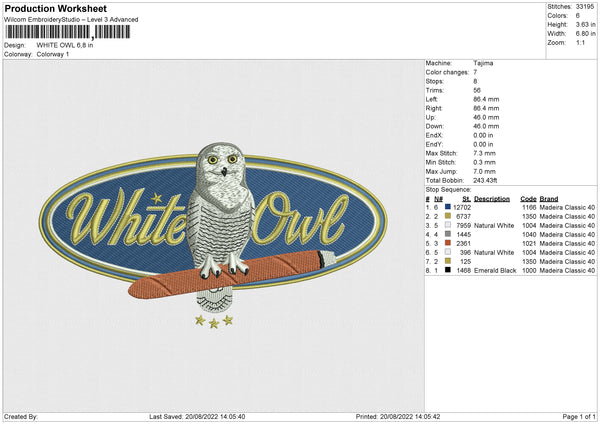This screenshot has width=600, height=424.
Task: Select the 'Printed: 20/08/2022 14:05:42' footer text
Action: point(398,417)
